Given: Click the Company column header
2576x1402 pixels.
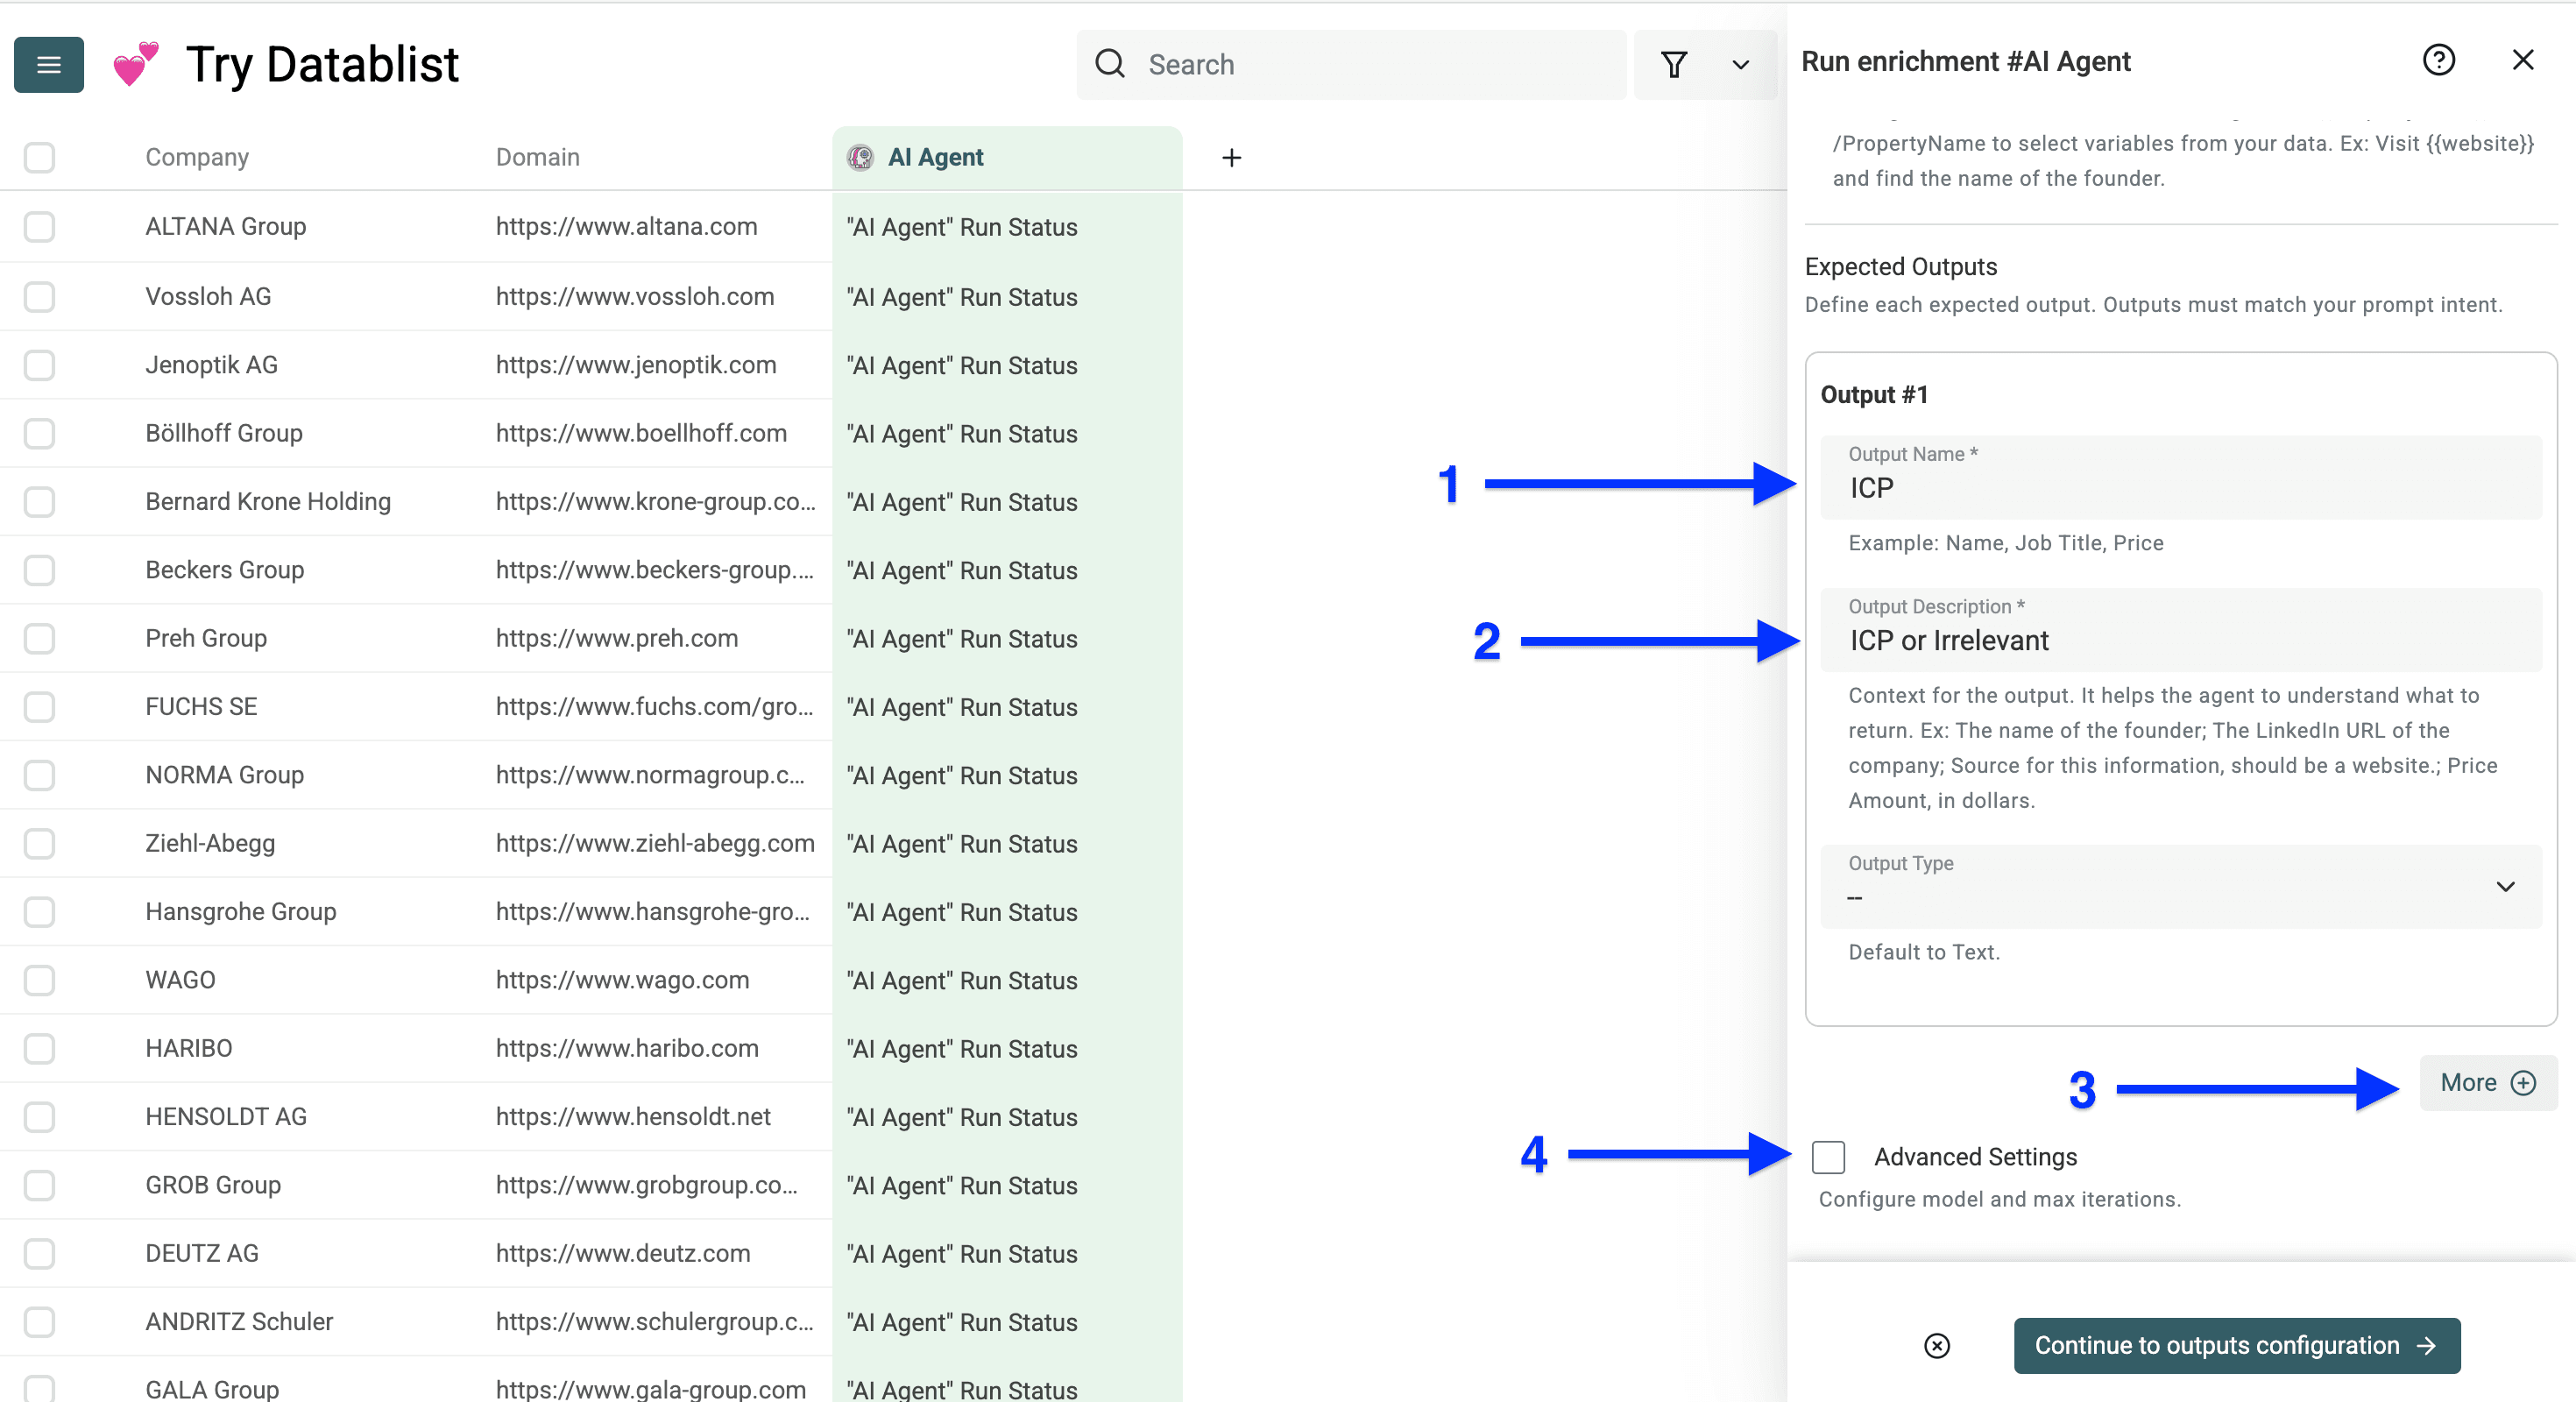Looking at the screenshot, I should click(x=197, y=157).
